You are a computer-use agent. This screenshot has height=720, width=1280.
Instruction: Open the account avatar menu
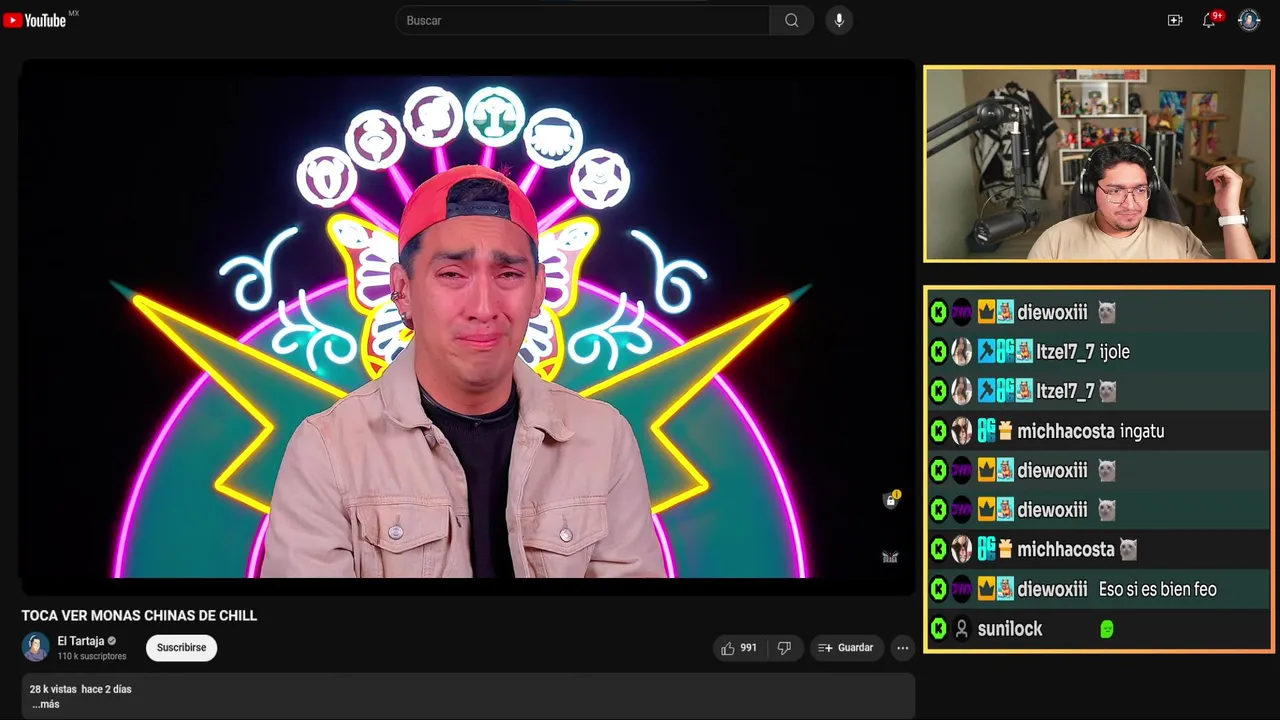(x=1249, y=20)
